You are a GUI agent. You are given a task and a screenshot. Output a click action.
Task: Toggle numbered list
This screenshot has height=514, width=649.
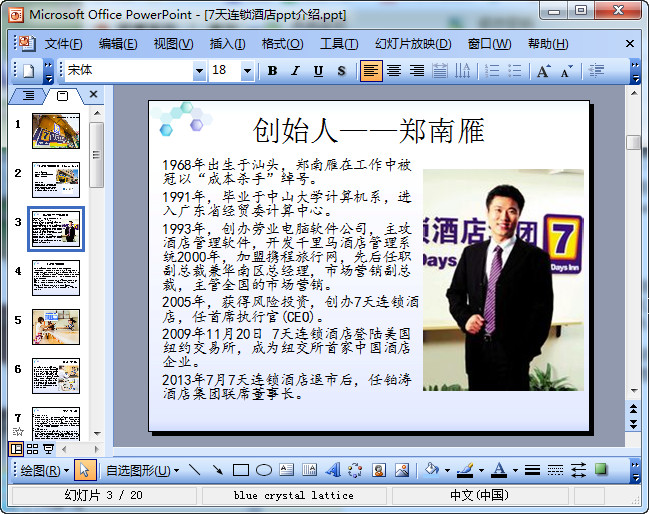[x=492, y=71]
